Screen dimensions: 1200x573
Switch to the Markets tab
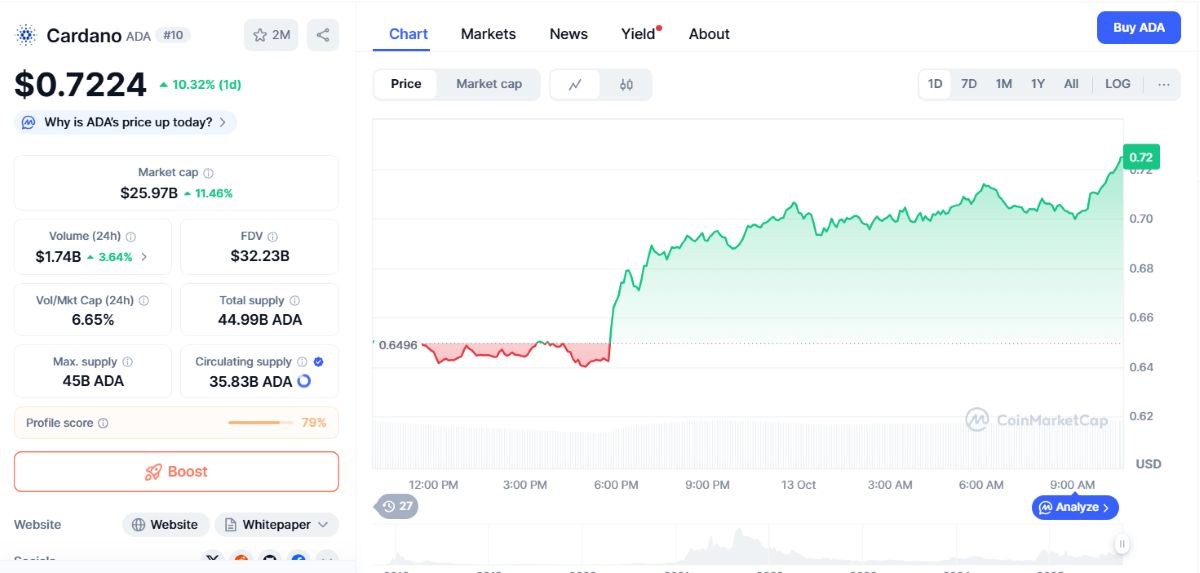click(488, 34)
